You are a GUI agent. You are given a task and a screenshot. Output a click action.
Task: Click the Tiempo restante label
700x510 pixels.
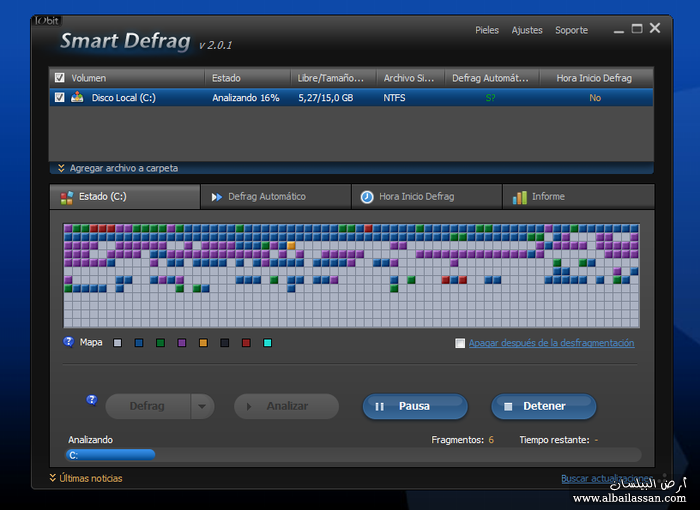[554, 440]
